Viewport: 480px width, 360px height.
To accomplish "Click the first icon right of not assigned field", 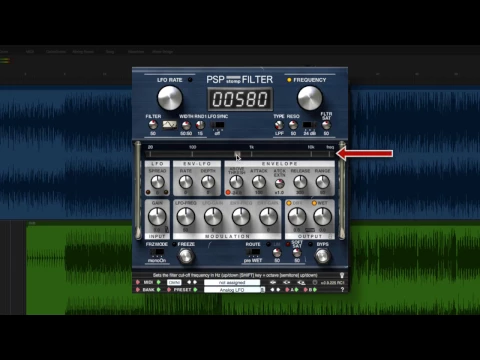I will (273, 282).
